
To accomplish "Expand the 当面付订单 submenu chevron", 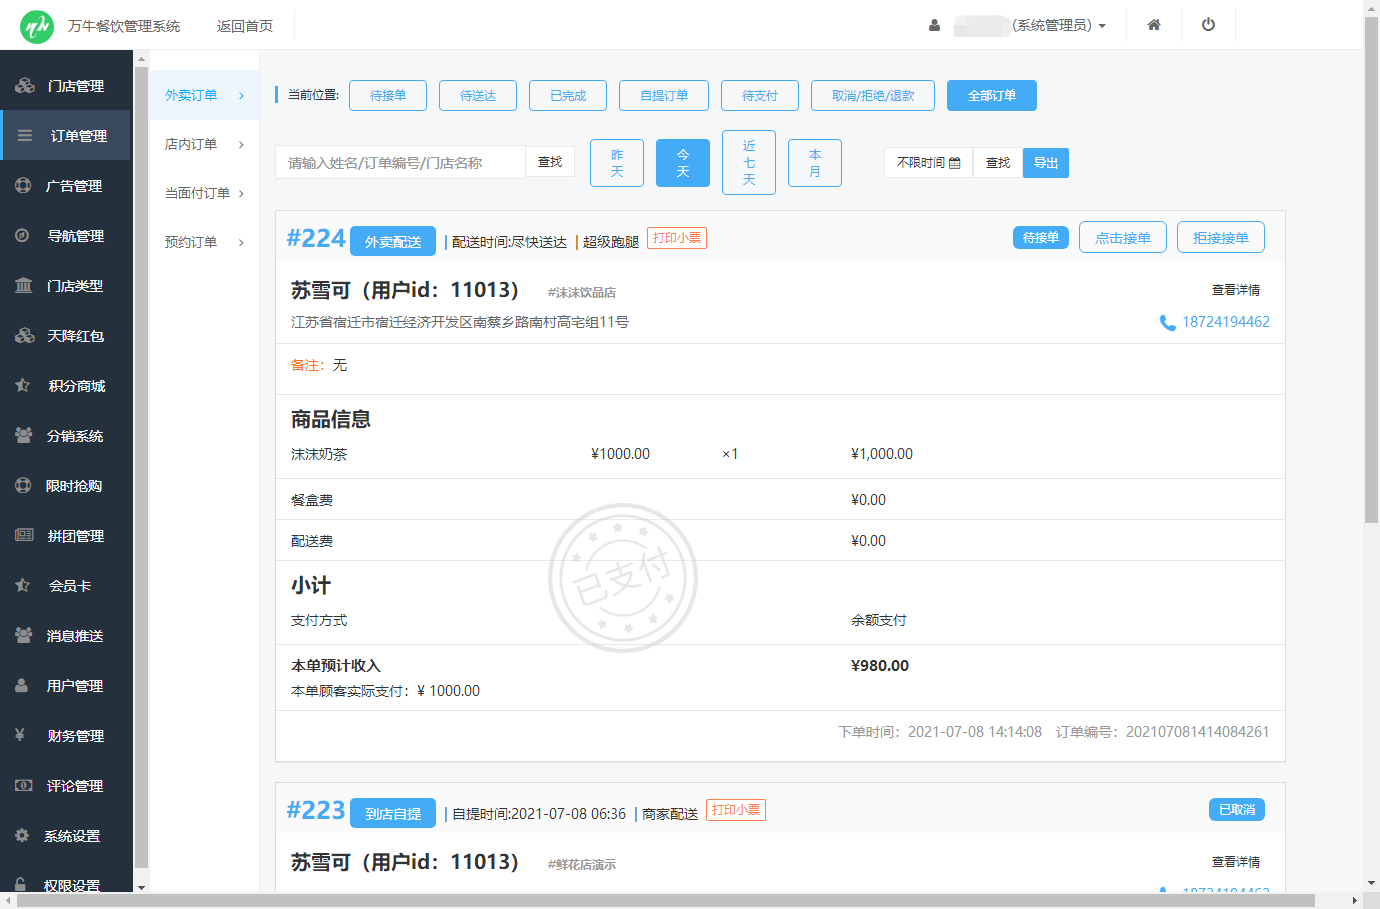I will pos(241,194).
